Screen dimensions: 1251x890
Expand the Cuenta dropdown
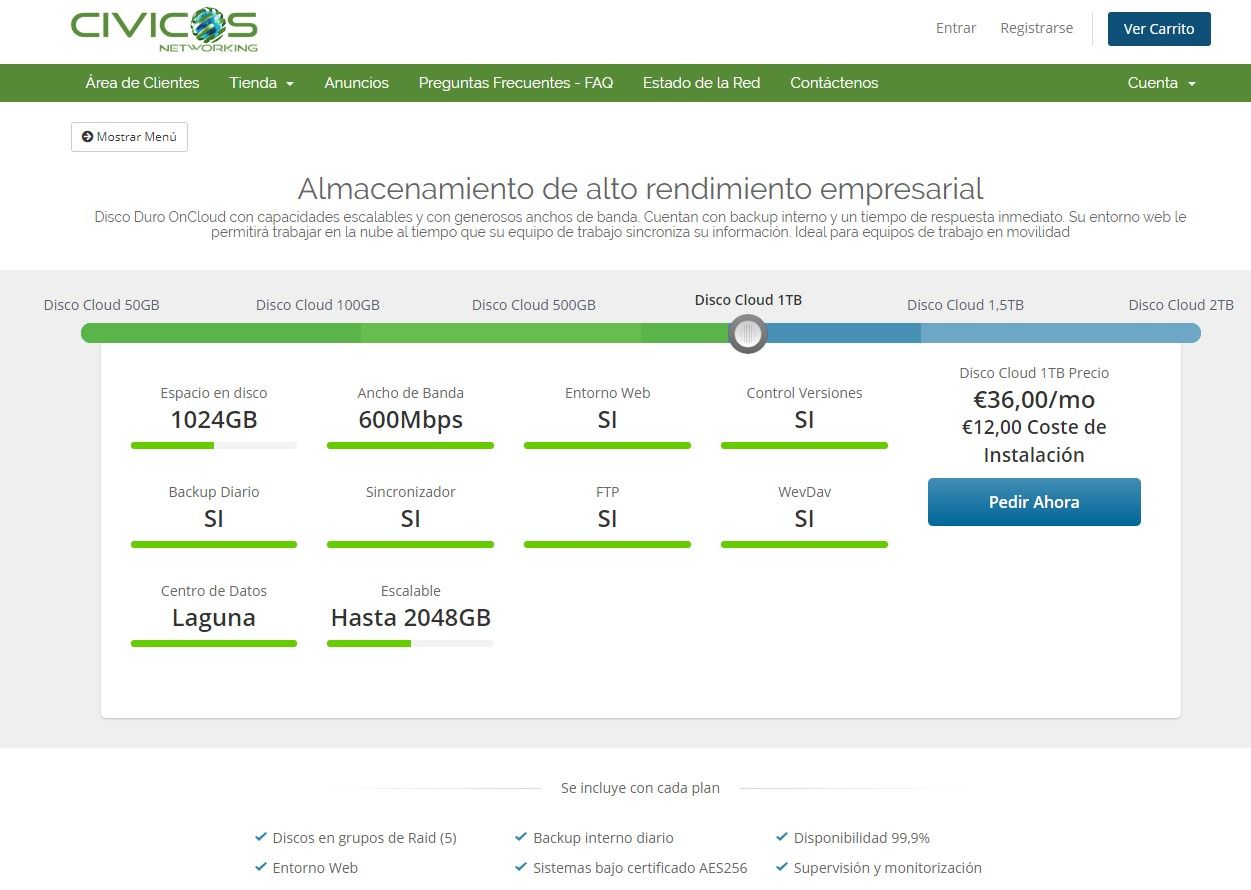(x=1162, y=83)
